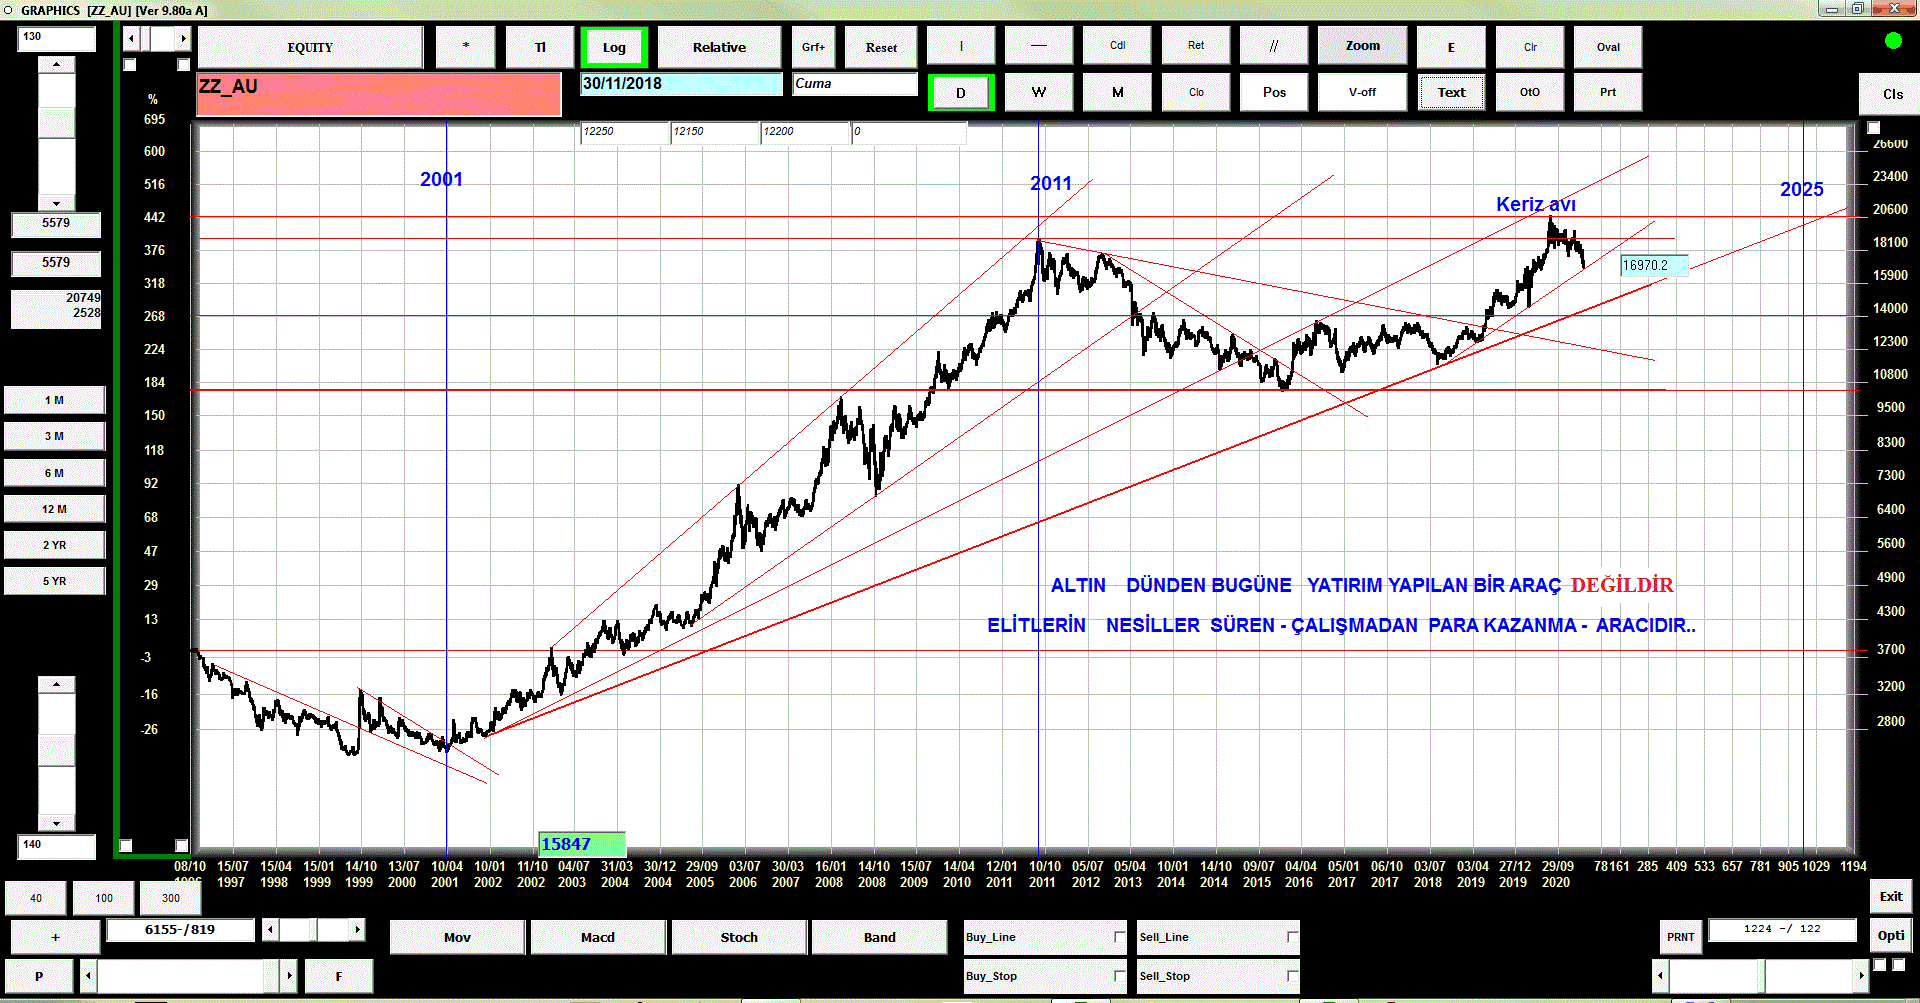This screenshot has width=1920, height=1003.
Task: Select the horizontal line drawing tool button
Action: click(x=1039, y=46)
